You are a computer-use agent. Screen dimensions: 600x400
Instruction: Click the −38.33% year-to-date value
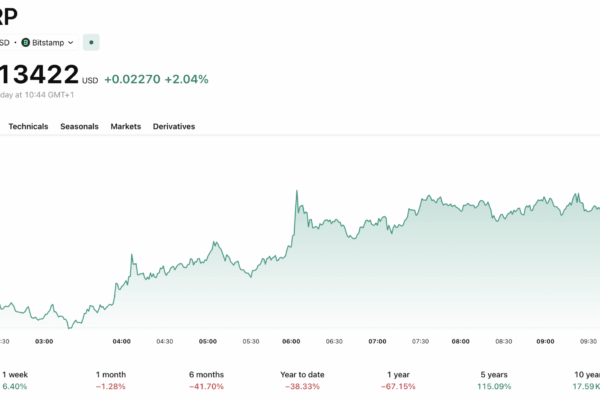click(302, 386)
